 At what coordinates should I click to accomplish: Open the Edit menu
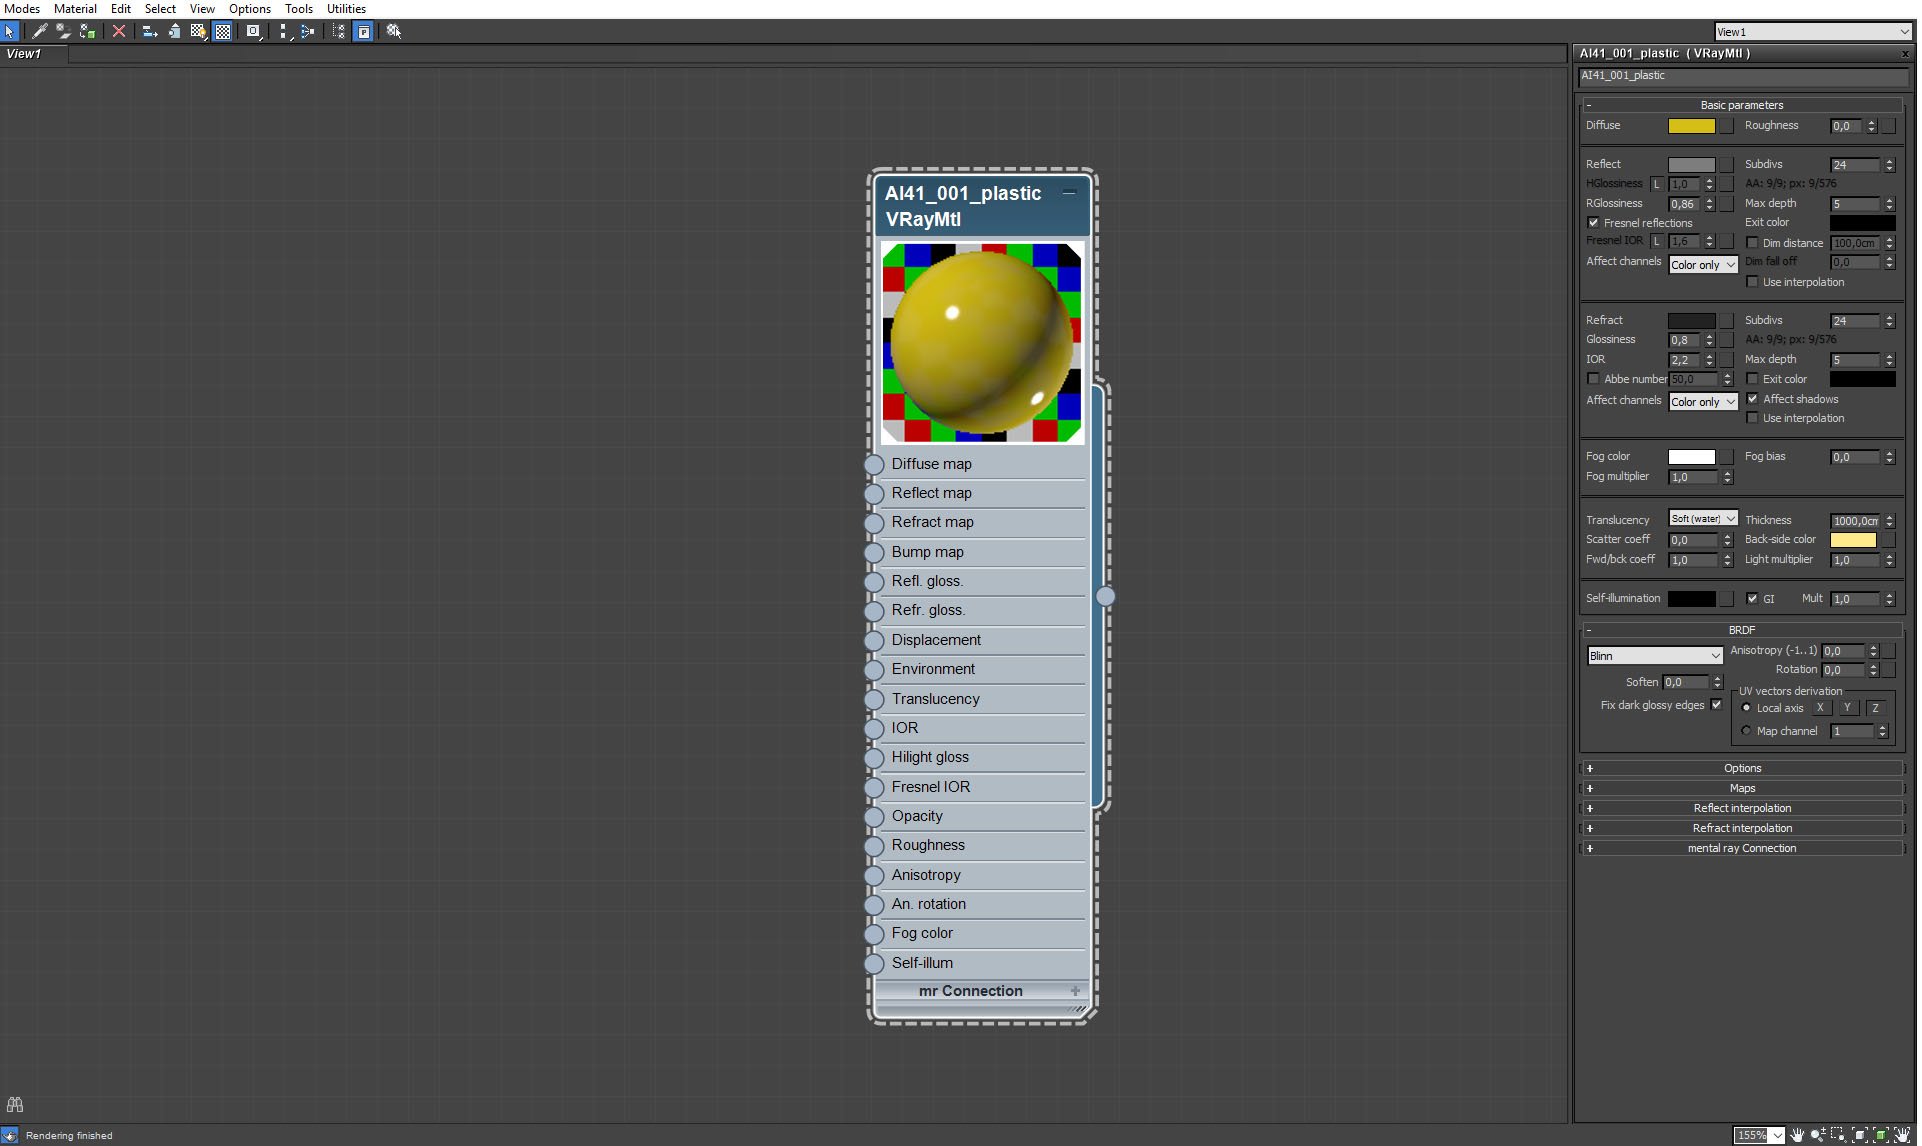pyautogui.click(x=121, y=8)
